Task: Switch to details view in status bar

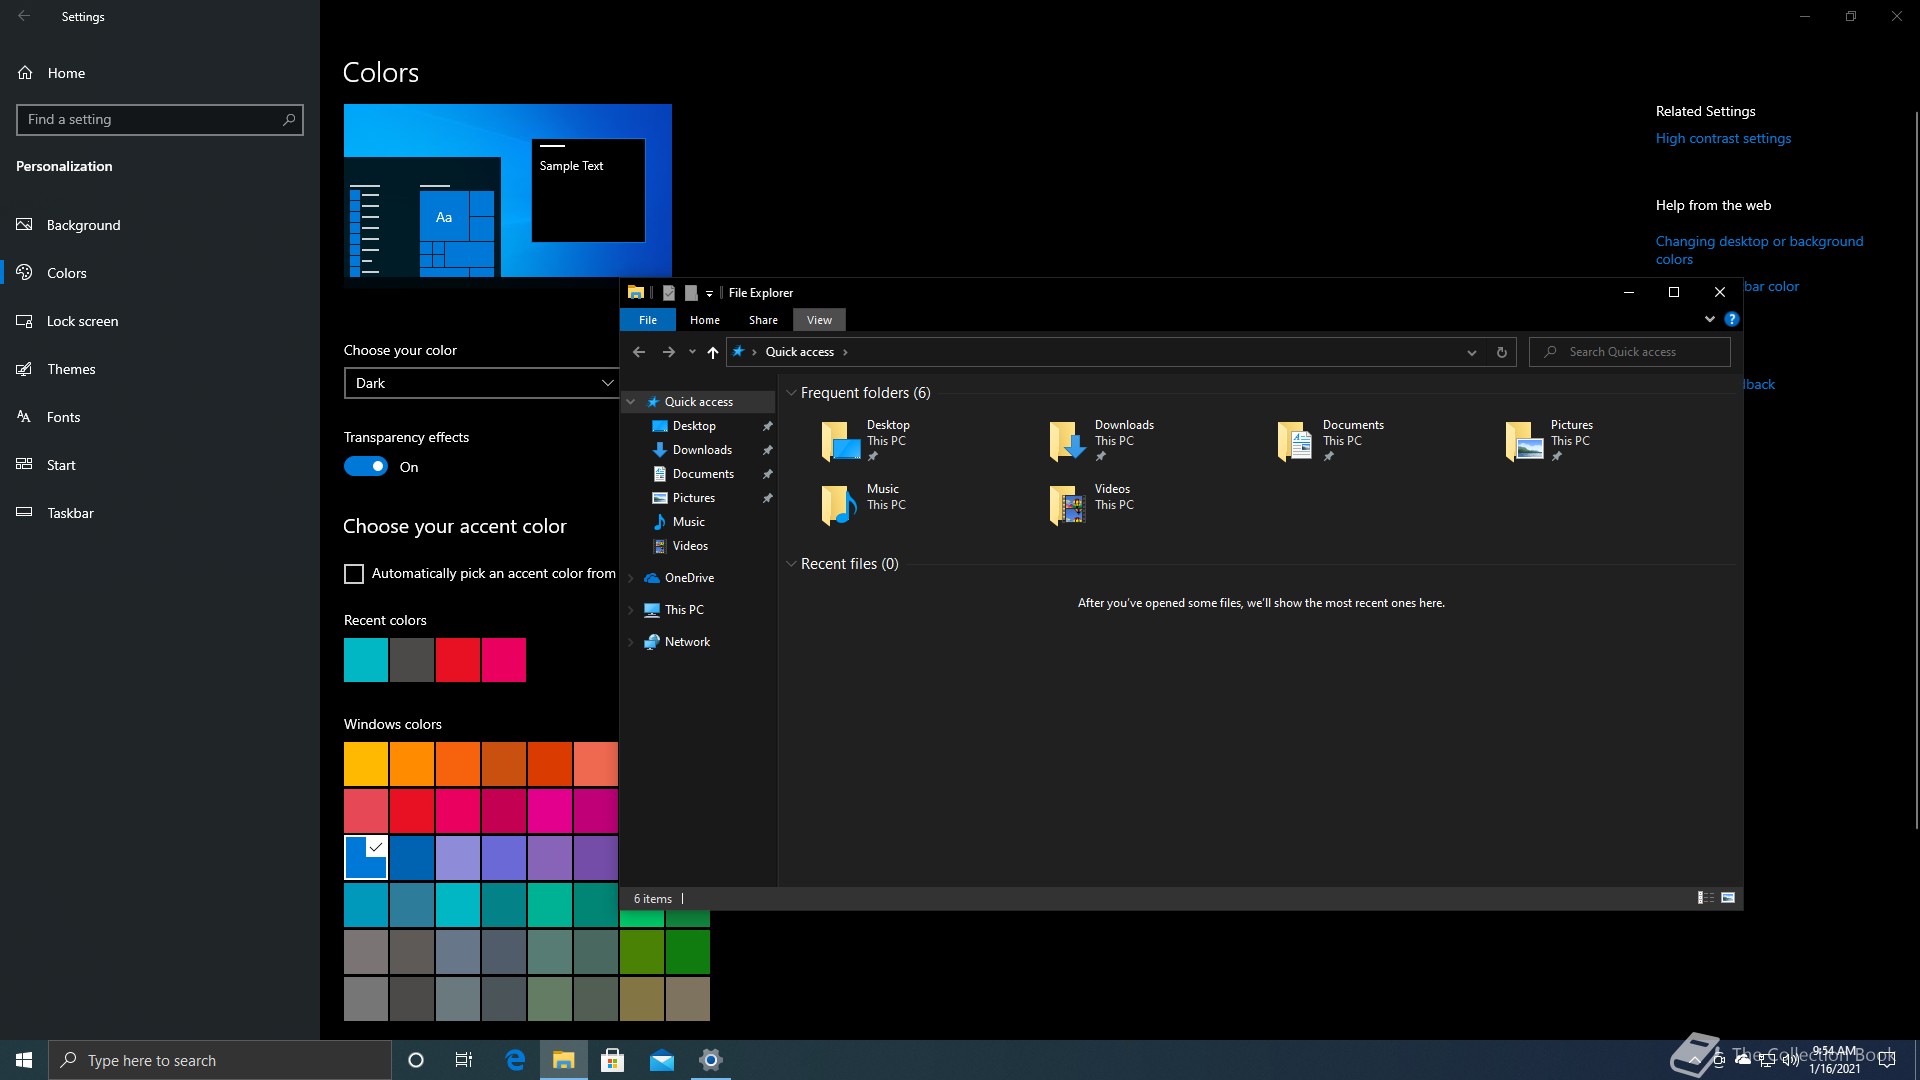Action: click(1705, 898)
